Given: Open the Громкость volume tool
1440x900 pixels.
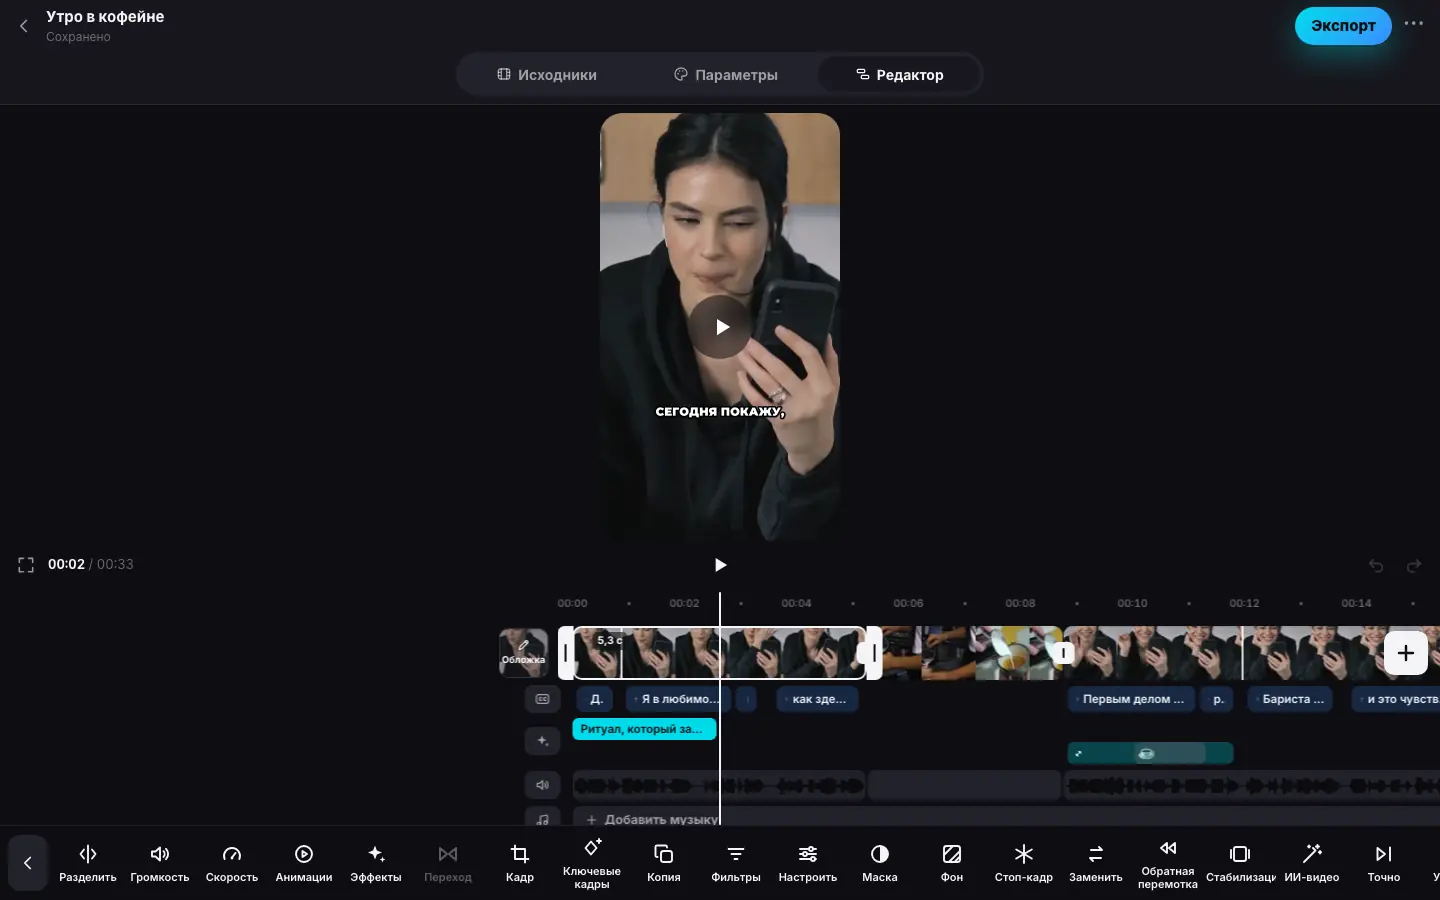Looking at the screenshot, I should point(160,863).
